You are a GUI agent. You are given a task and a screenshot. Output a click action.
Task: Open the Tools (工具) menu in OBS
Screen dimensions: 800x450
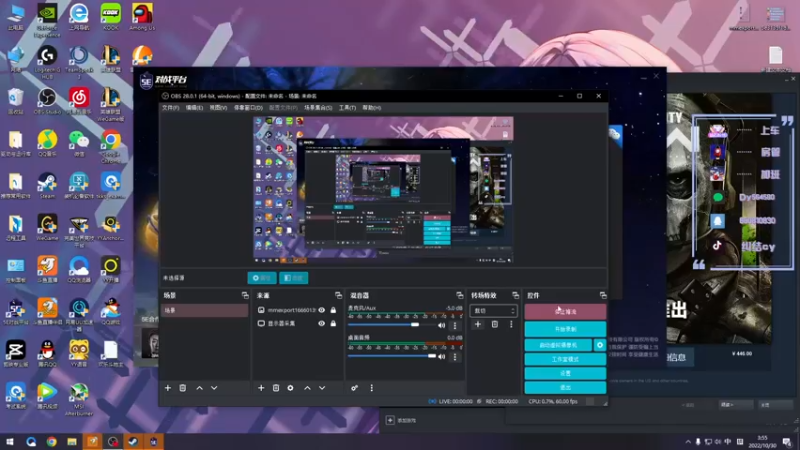click(347, 108)
